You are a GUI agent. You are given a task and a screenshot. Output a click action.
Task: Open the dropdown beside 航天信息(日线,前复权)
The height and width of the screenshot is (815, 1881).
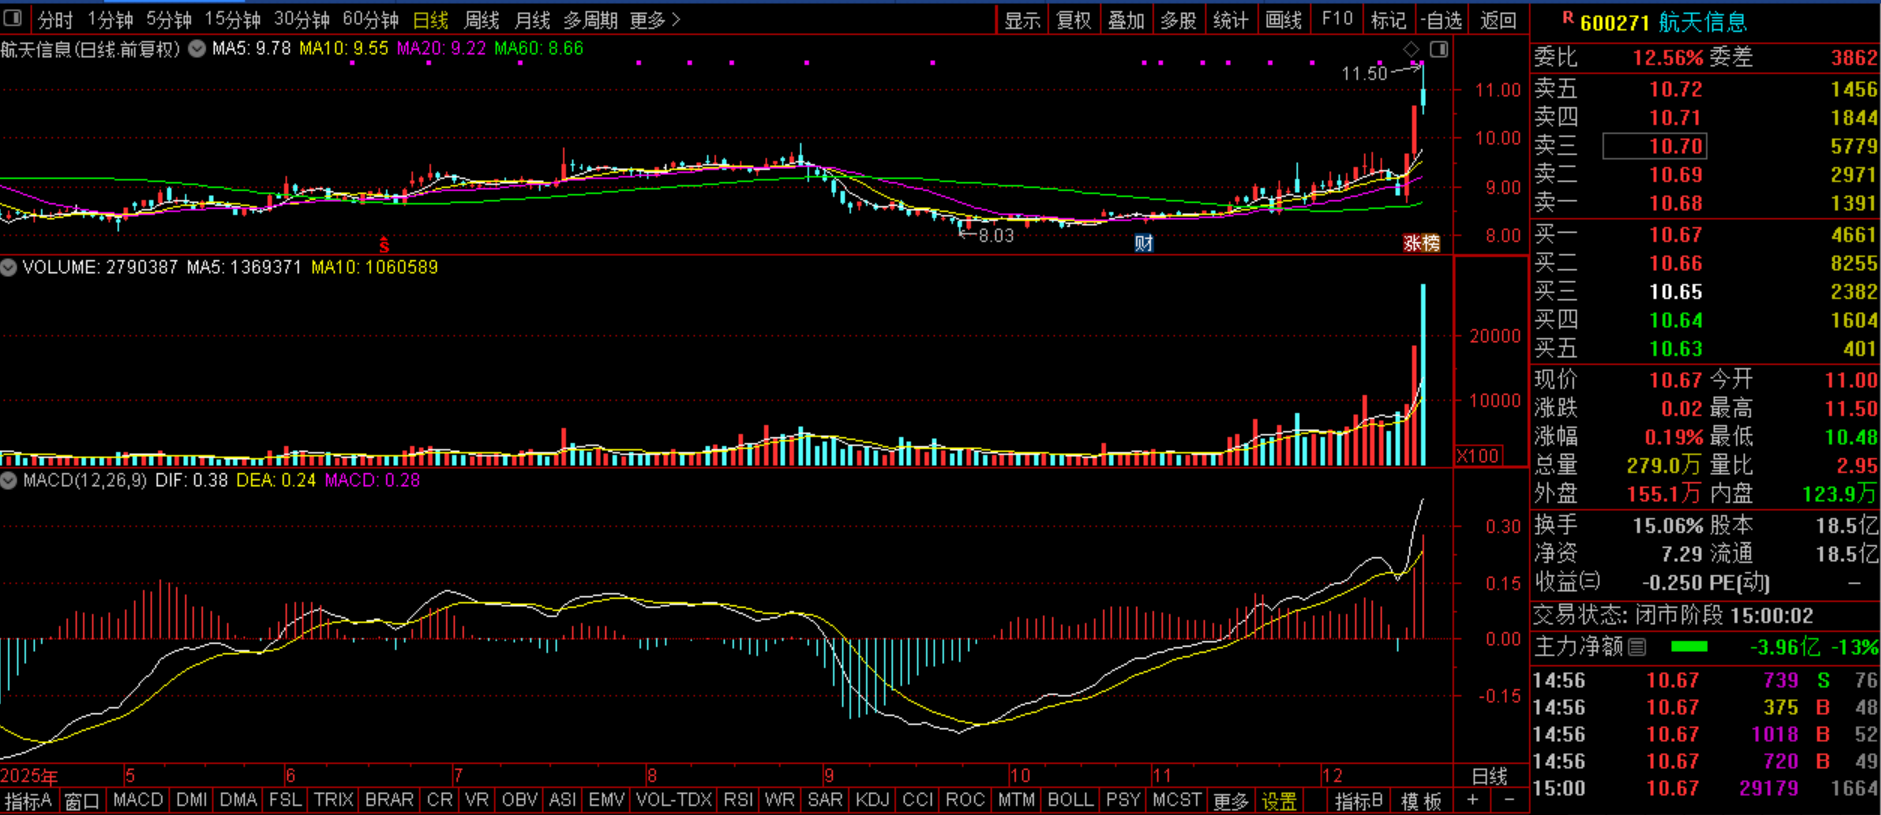197,48
